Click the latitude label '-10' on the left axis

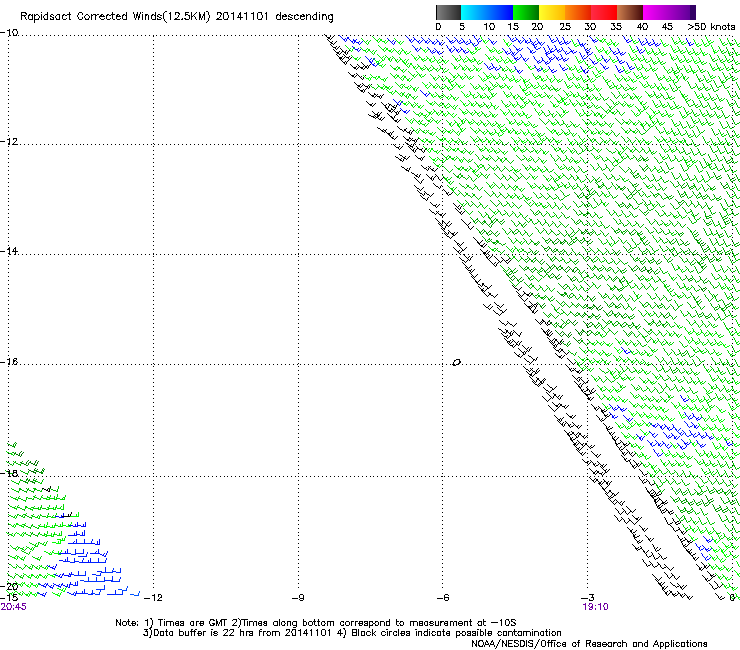pos(9,33)
